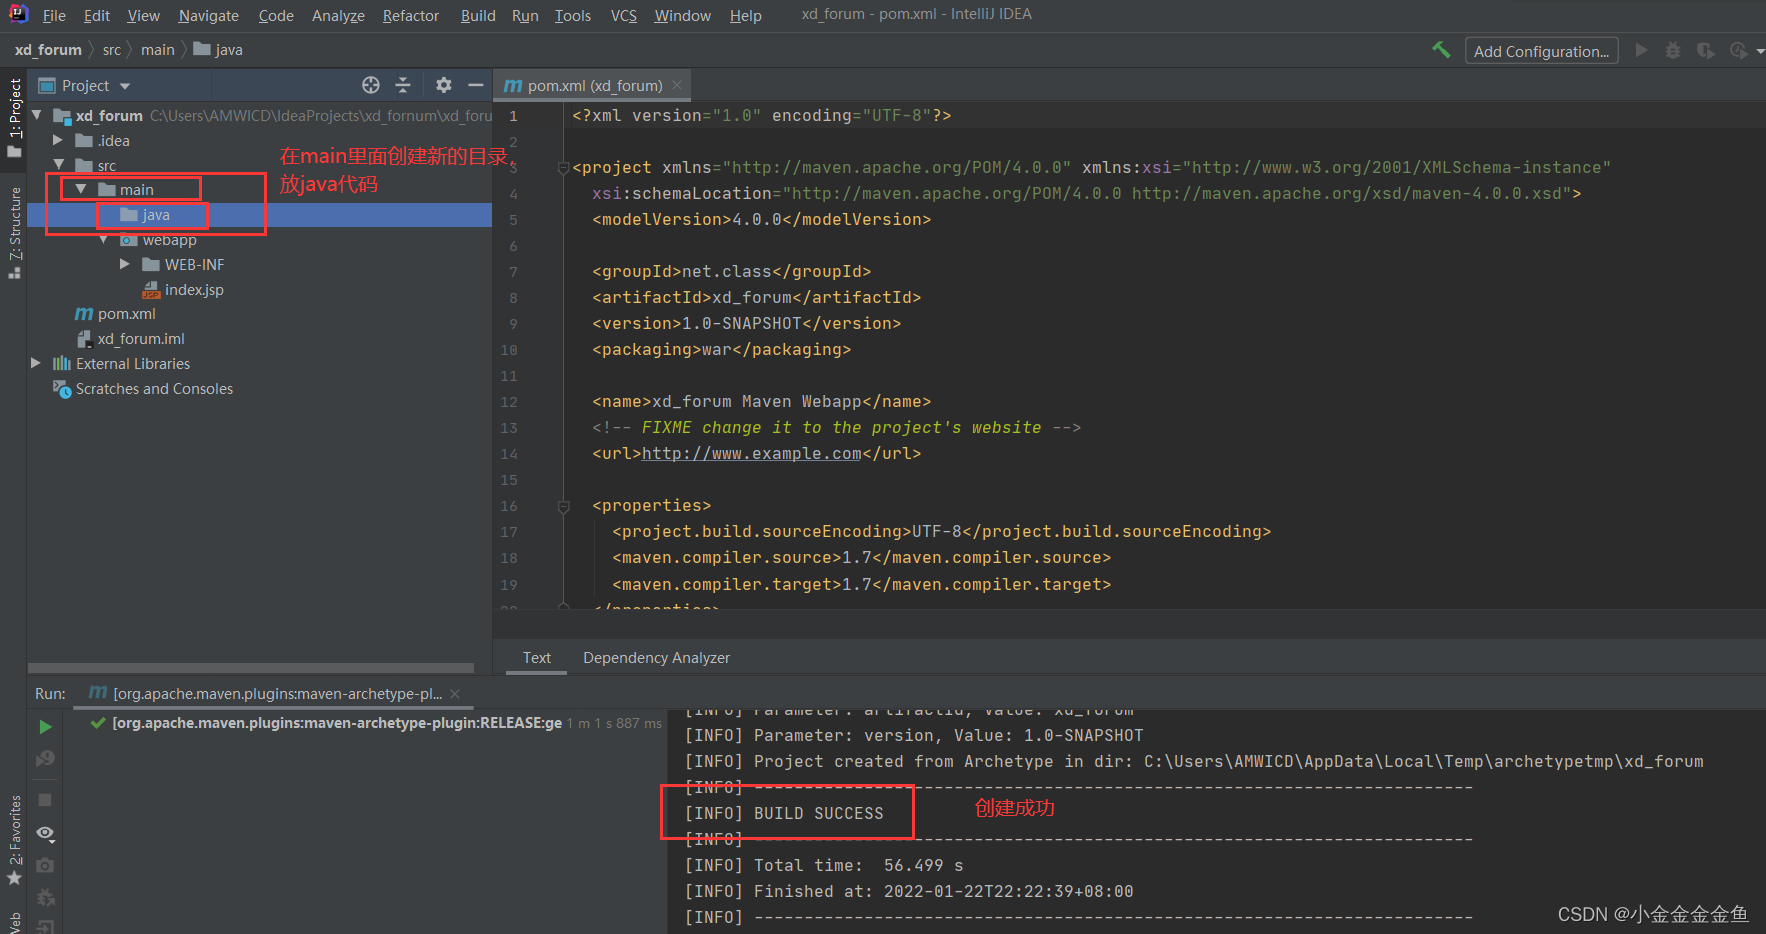Click the green Build Project hammer icon
1766x934 pixels.
[x=1441, y=50]
